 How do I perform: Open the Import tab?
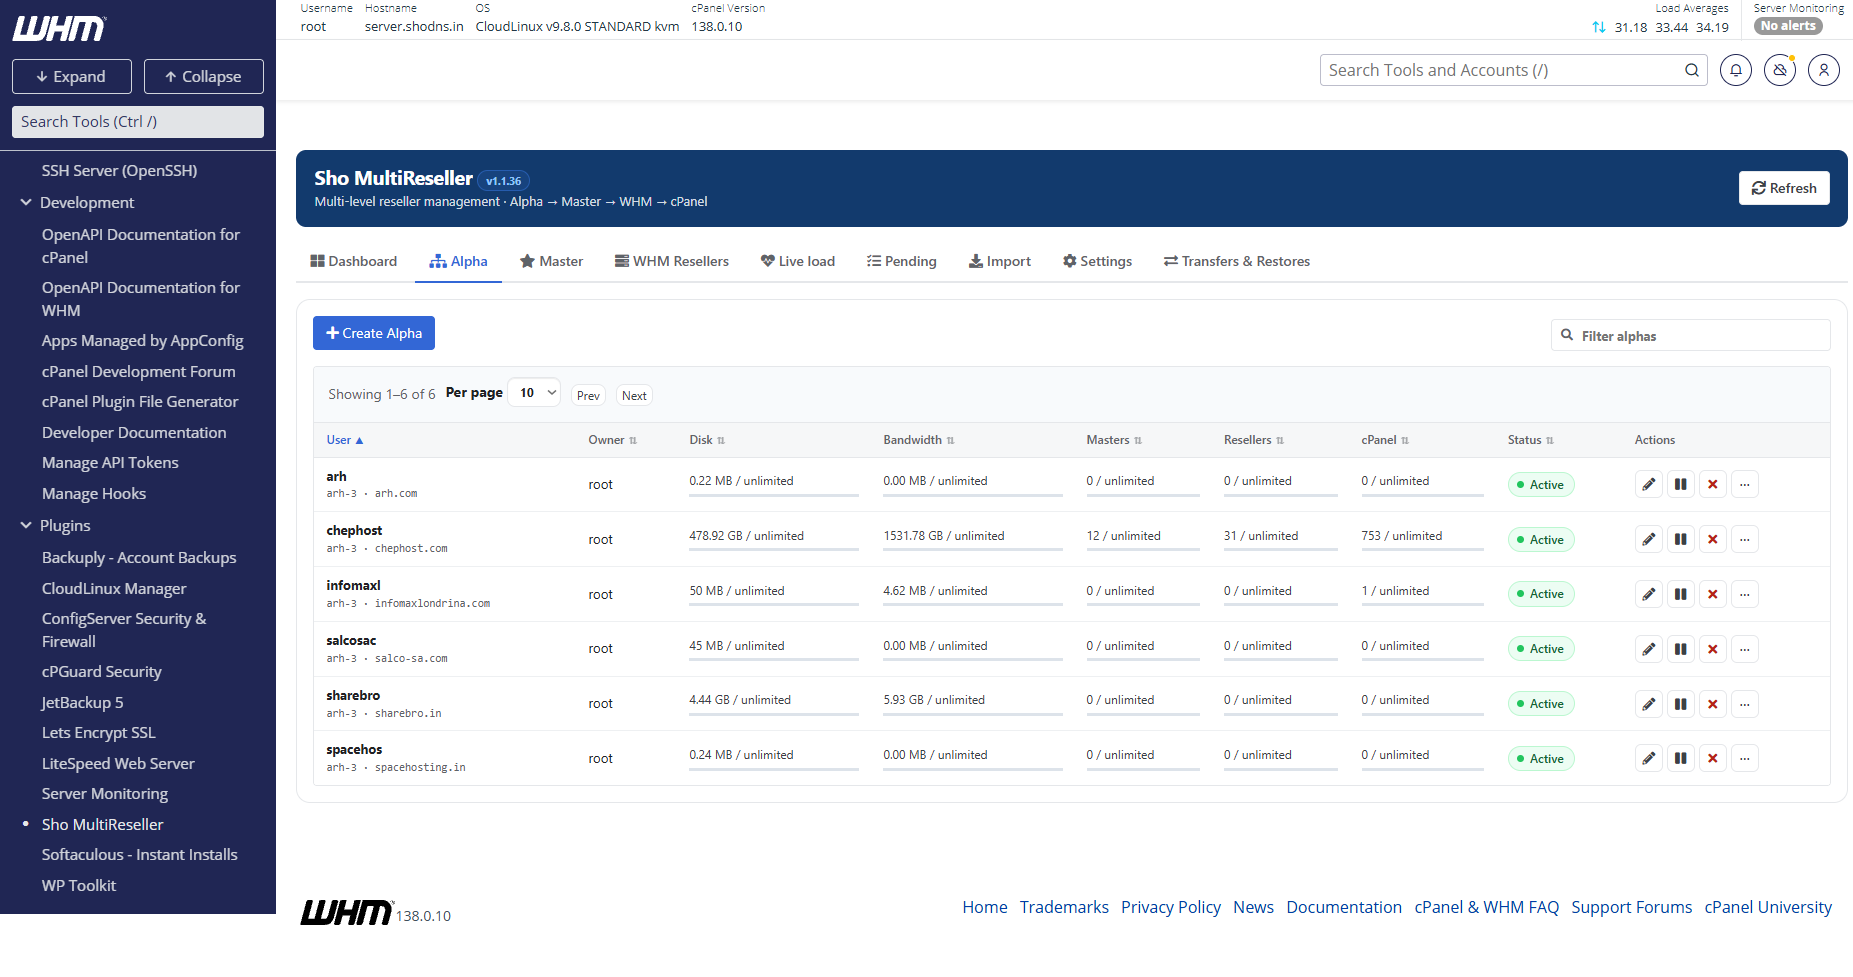1000,261
